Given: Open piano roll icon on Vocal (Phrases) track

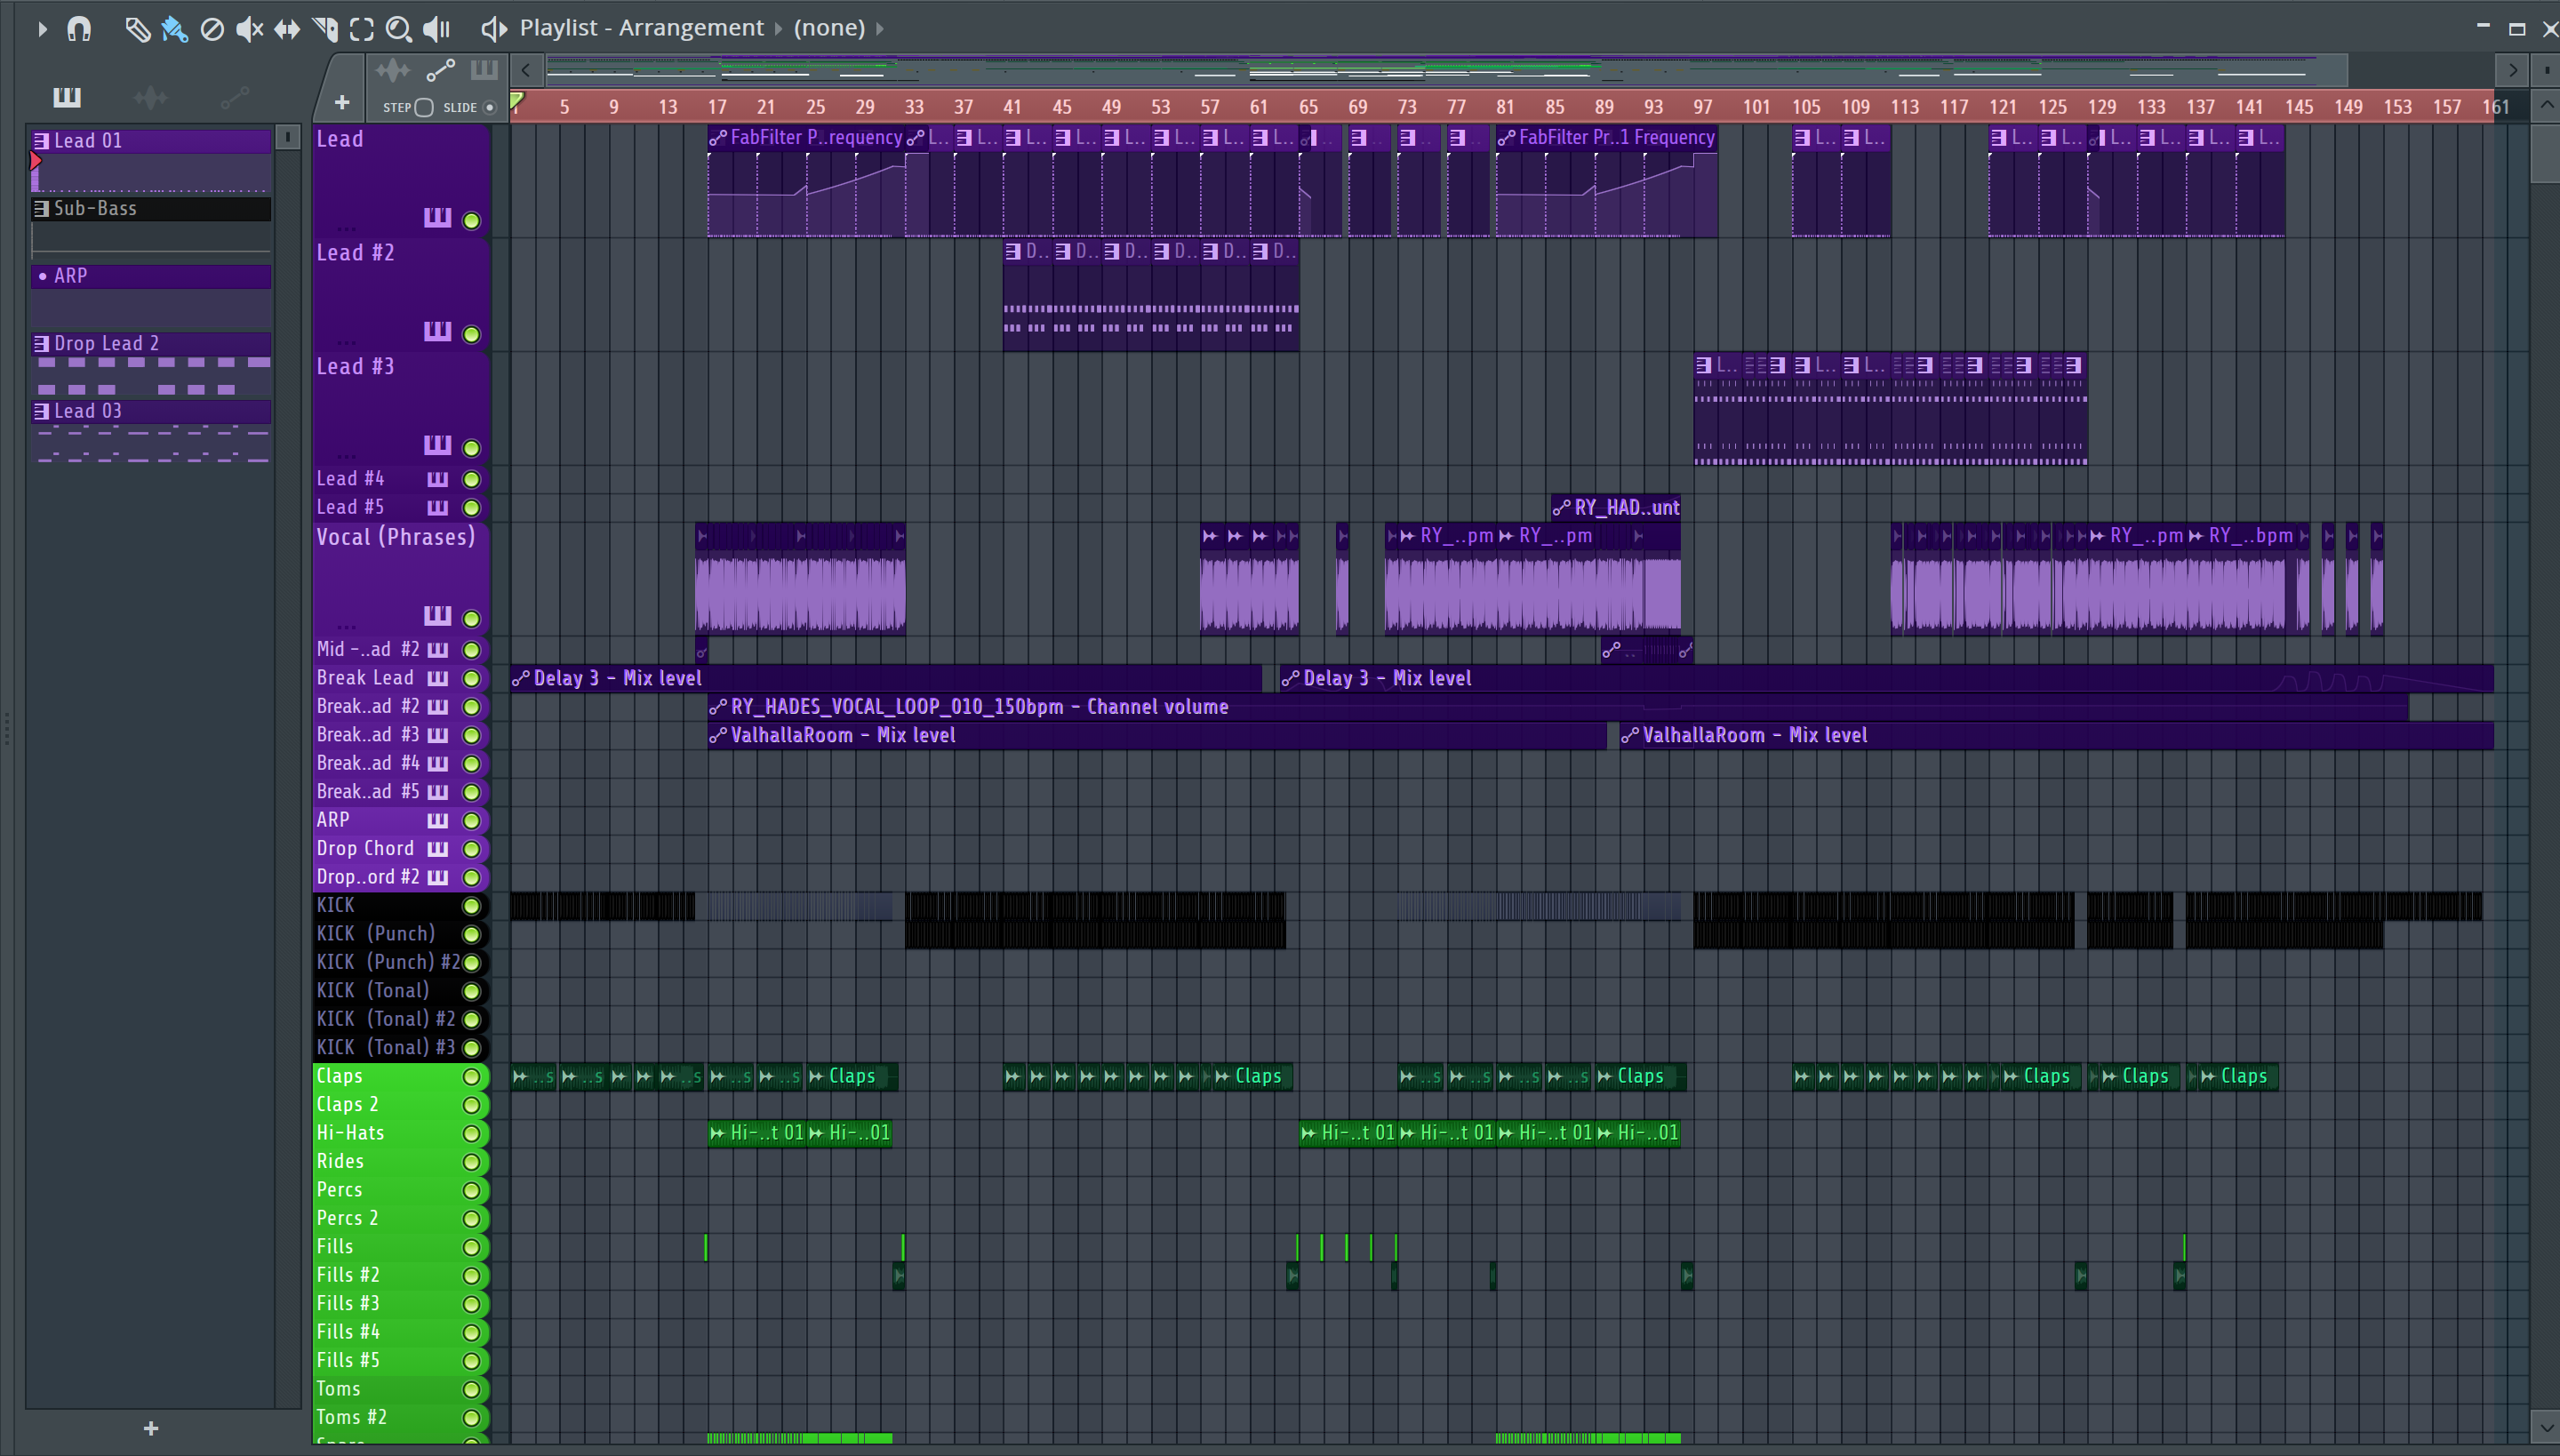Looking at the screenshot, I should (437, 615).
